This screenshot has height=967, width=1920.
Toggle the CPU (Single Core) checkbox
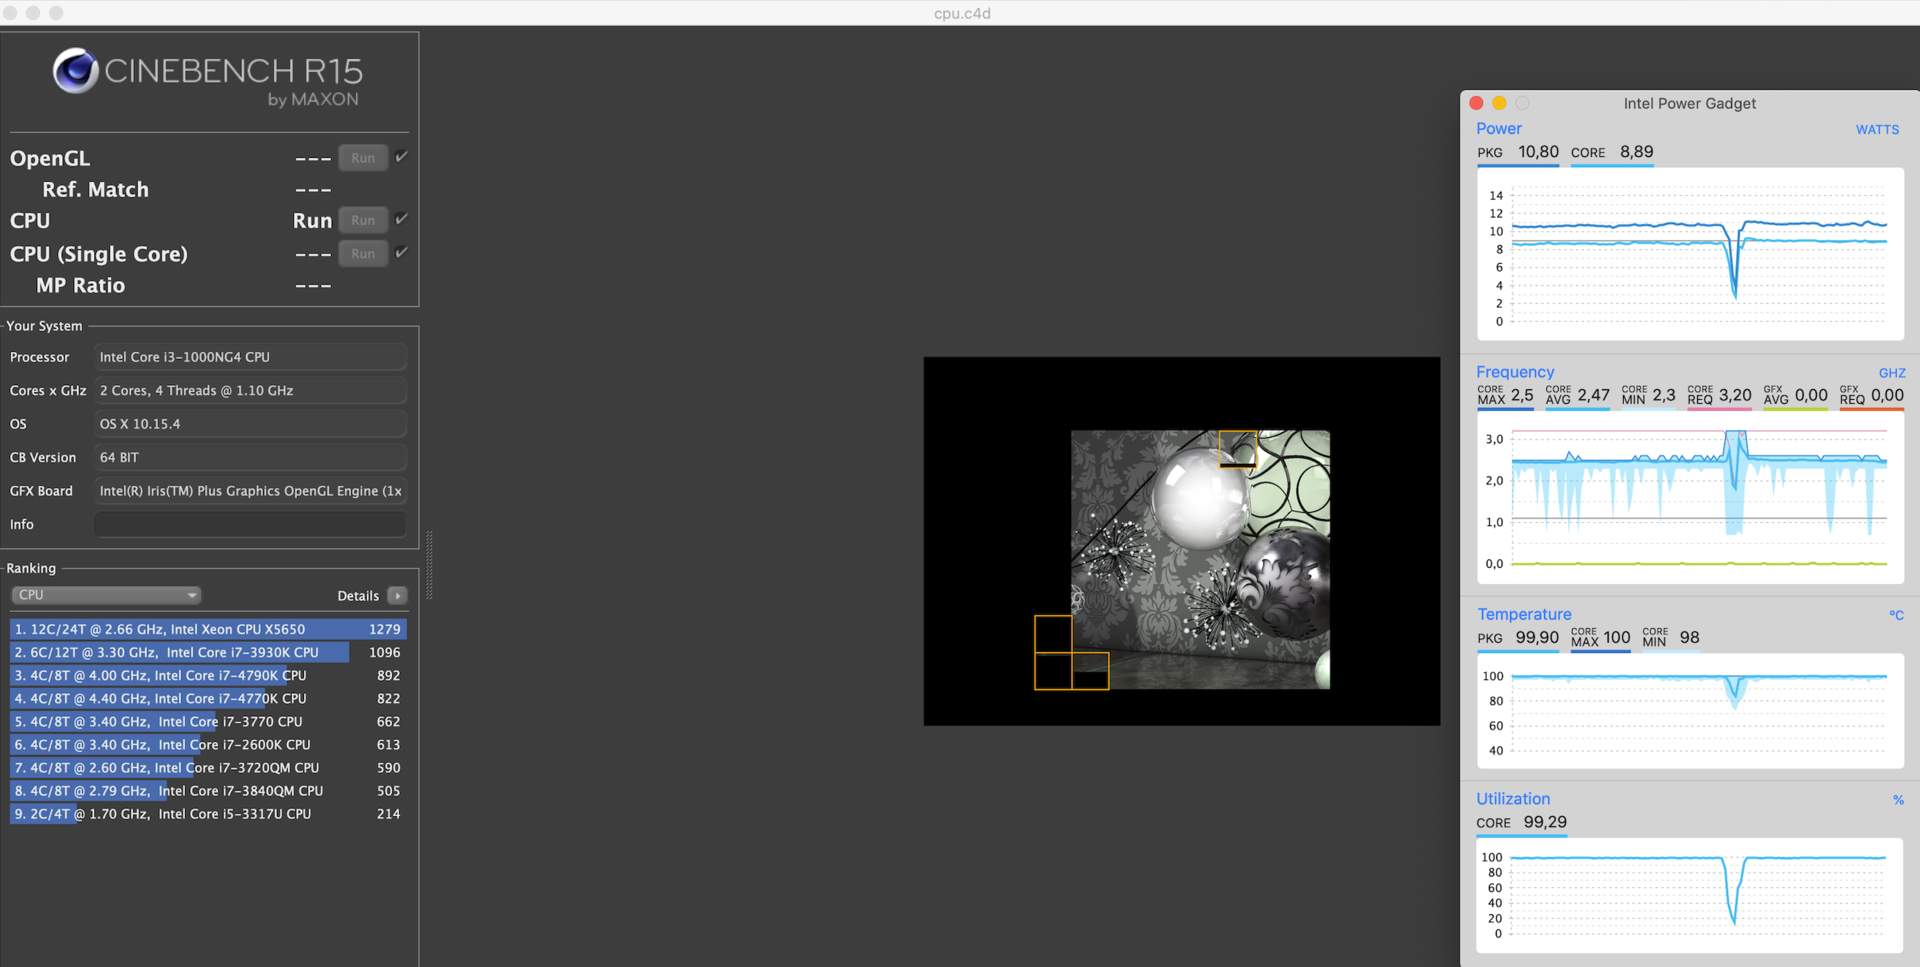402,252
